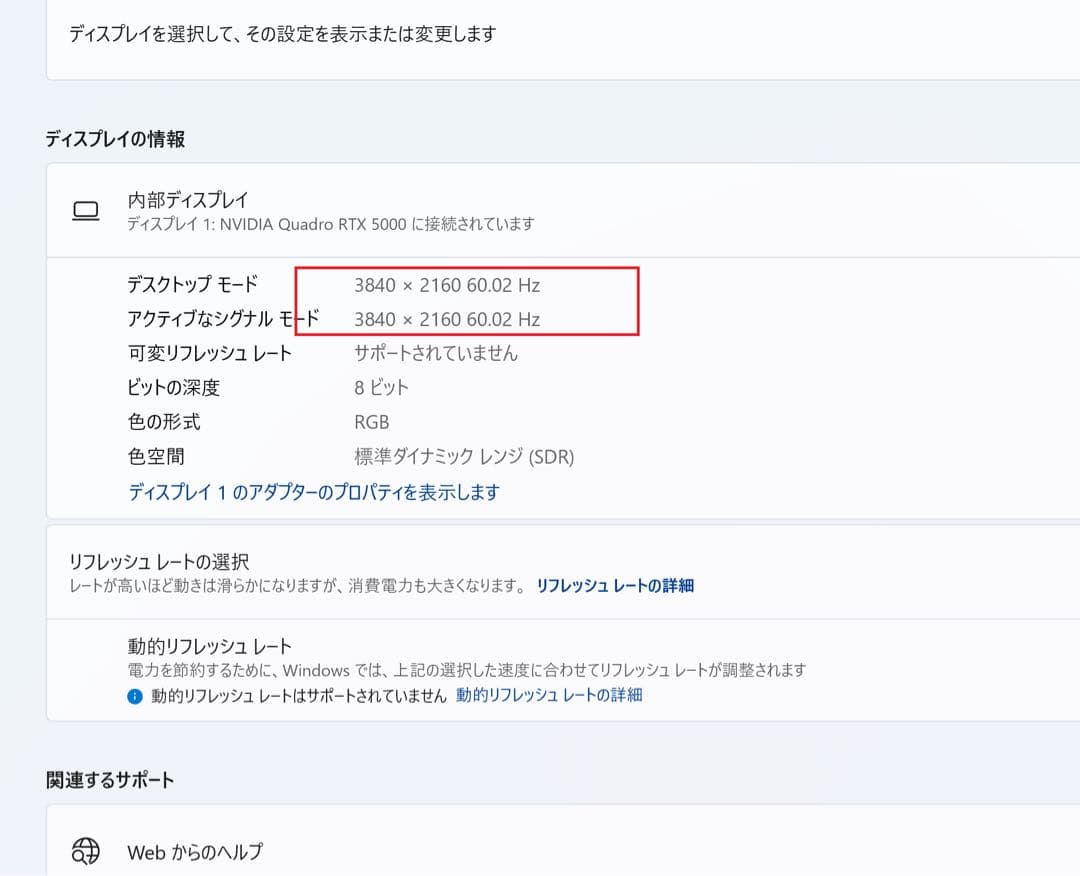Viewport: 1080px width, 876px height.
Task: Click the デスクトップ モード resolution value
Action: [x=448, y=285]
